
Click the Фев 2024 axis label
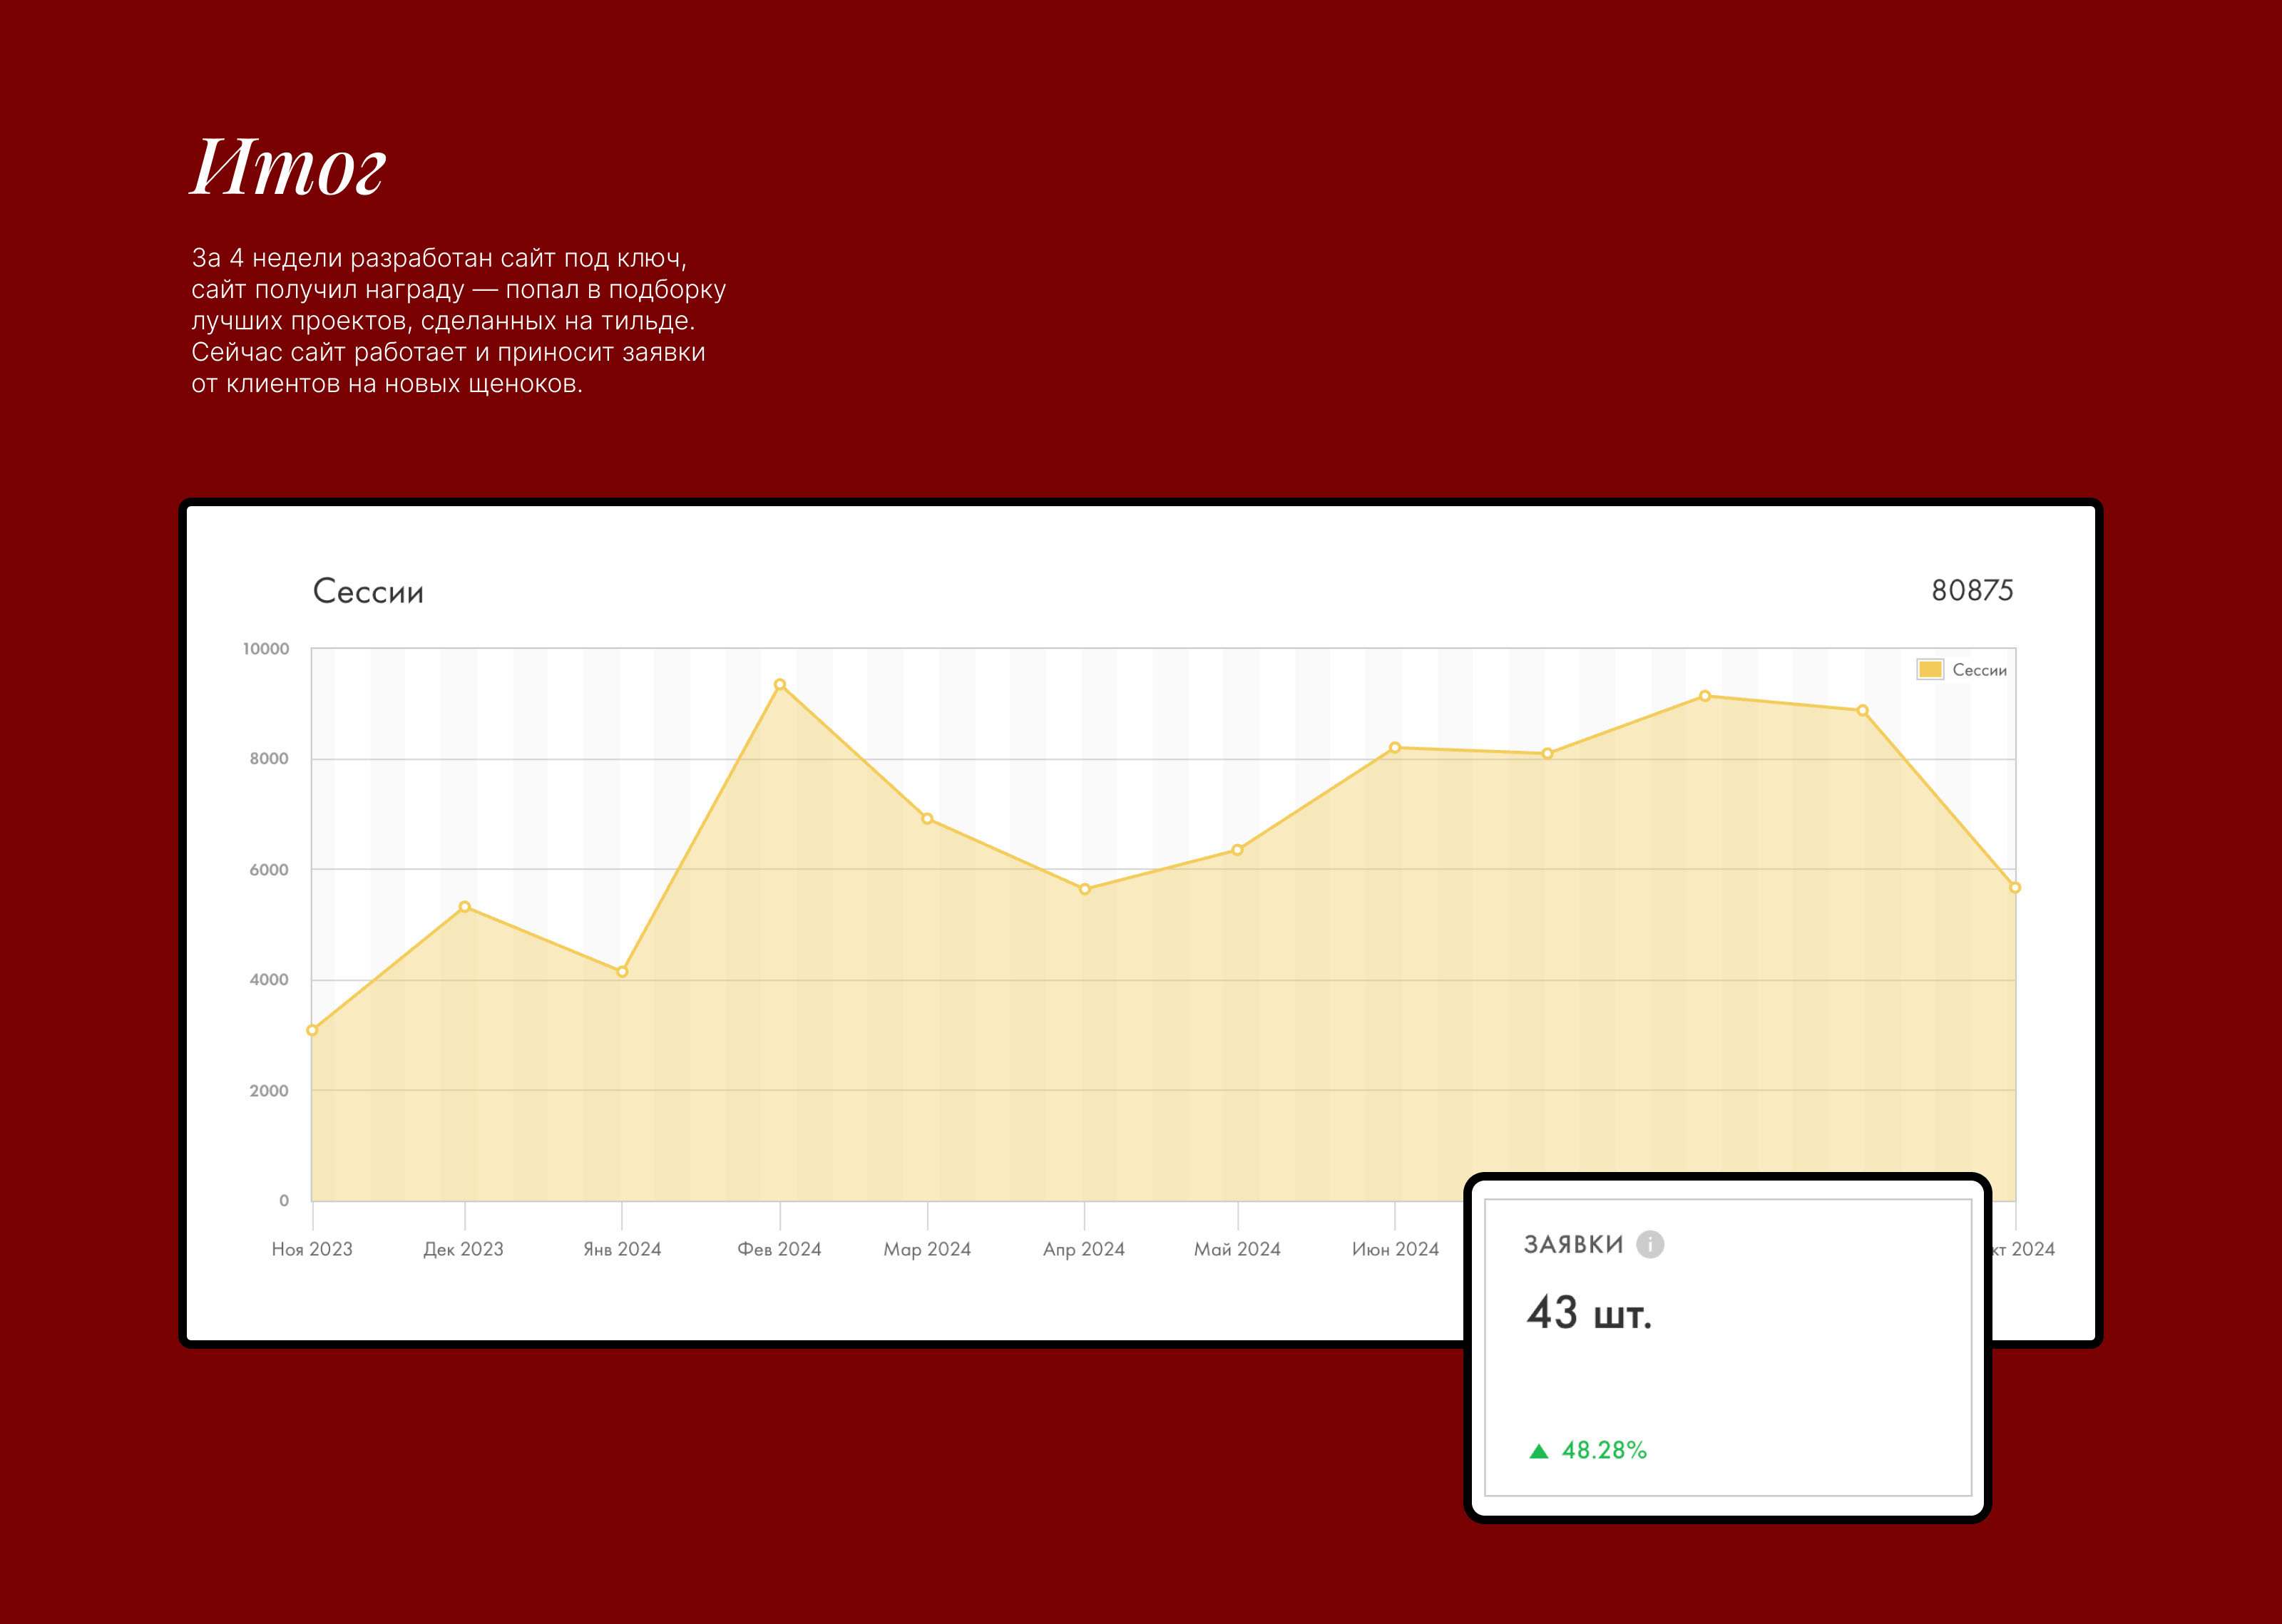[779, 1249]
